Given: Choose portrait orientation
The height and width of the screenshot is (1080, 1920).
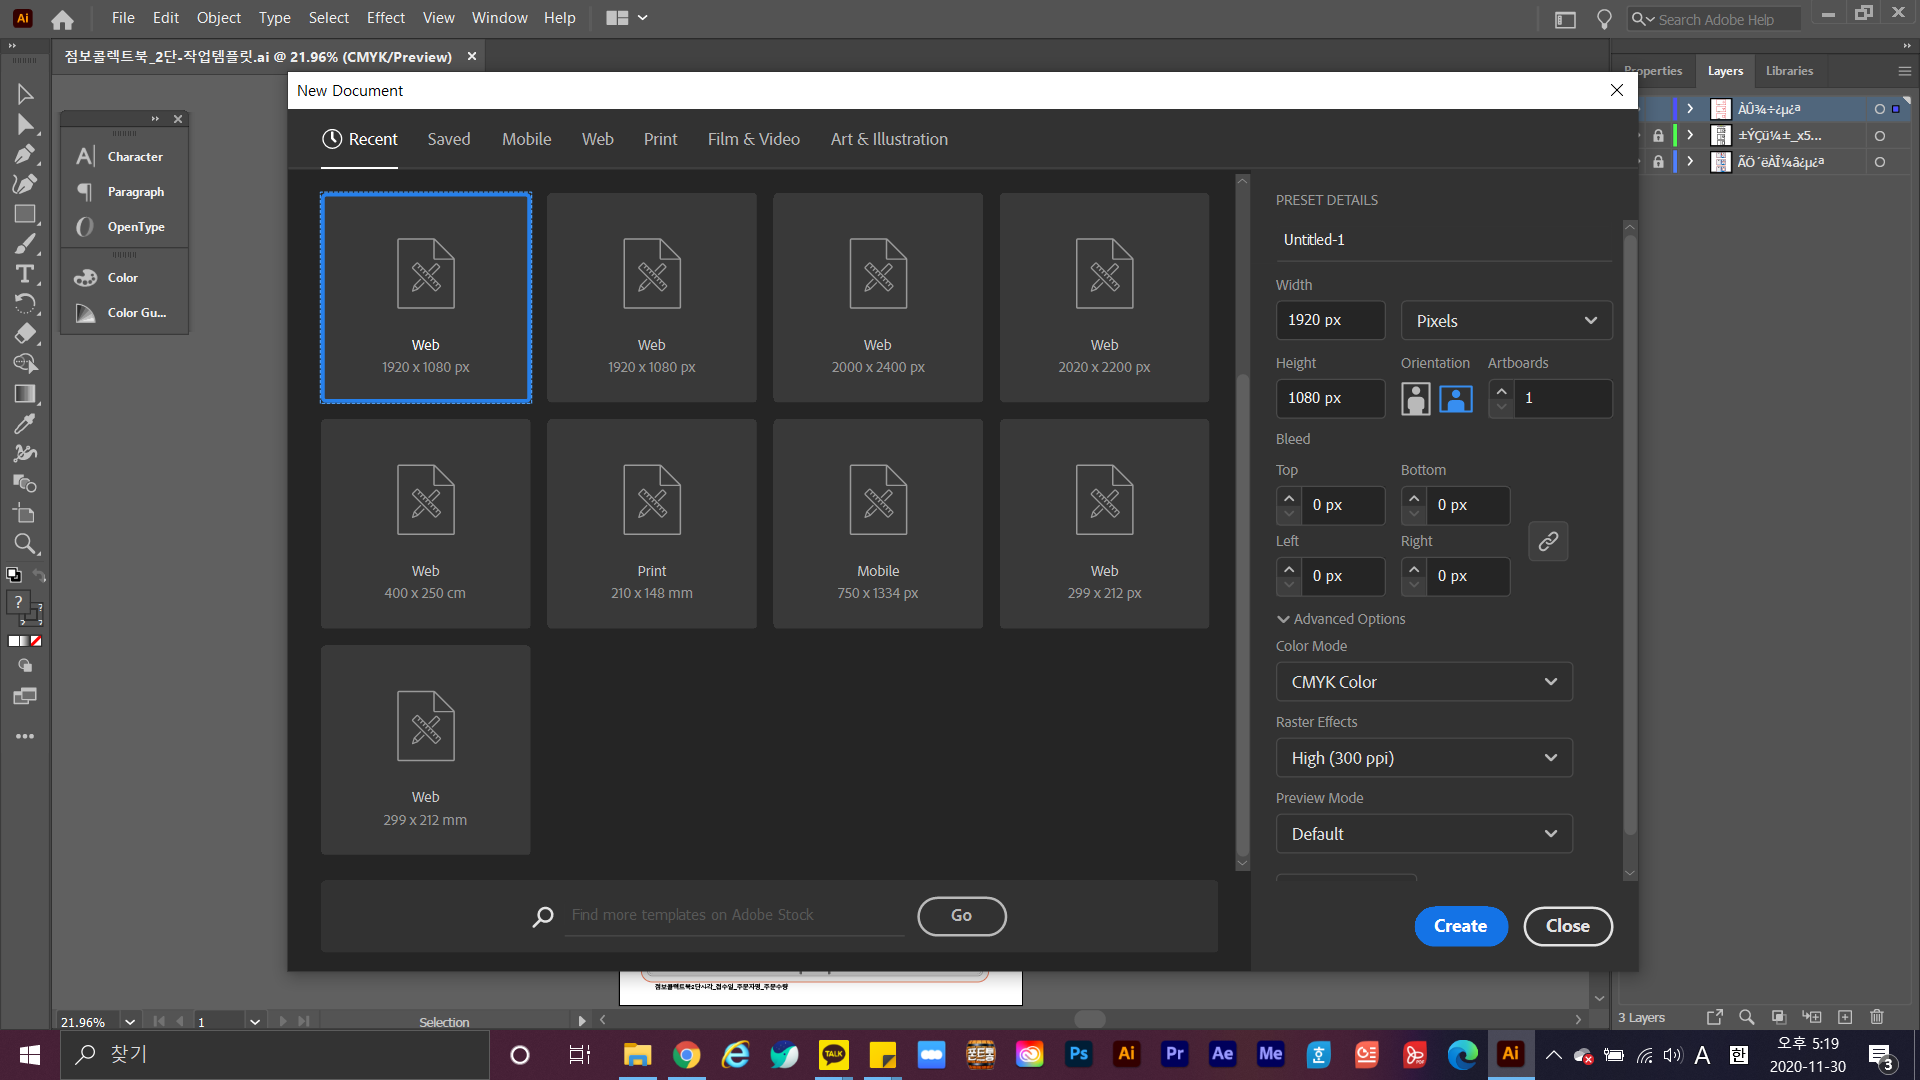Looking at the screenshot, I should [x=1415, y=398].
